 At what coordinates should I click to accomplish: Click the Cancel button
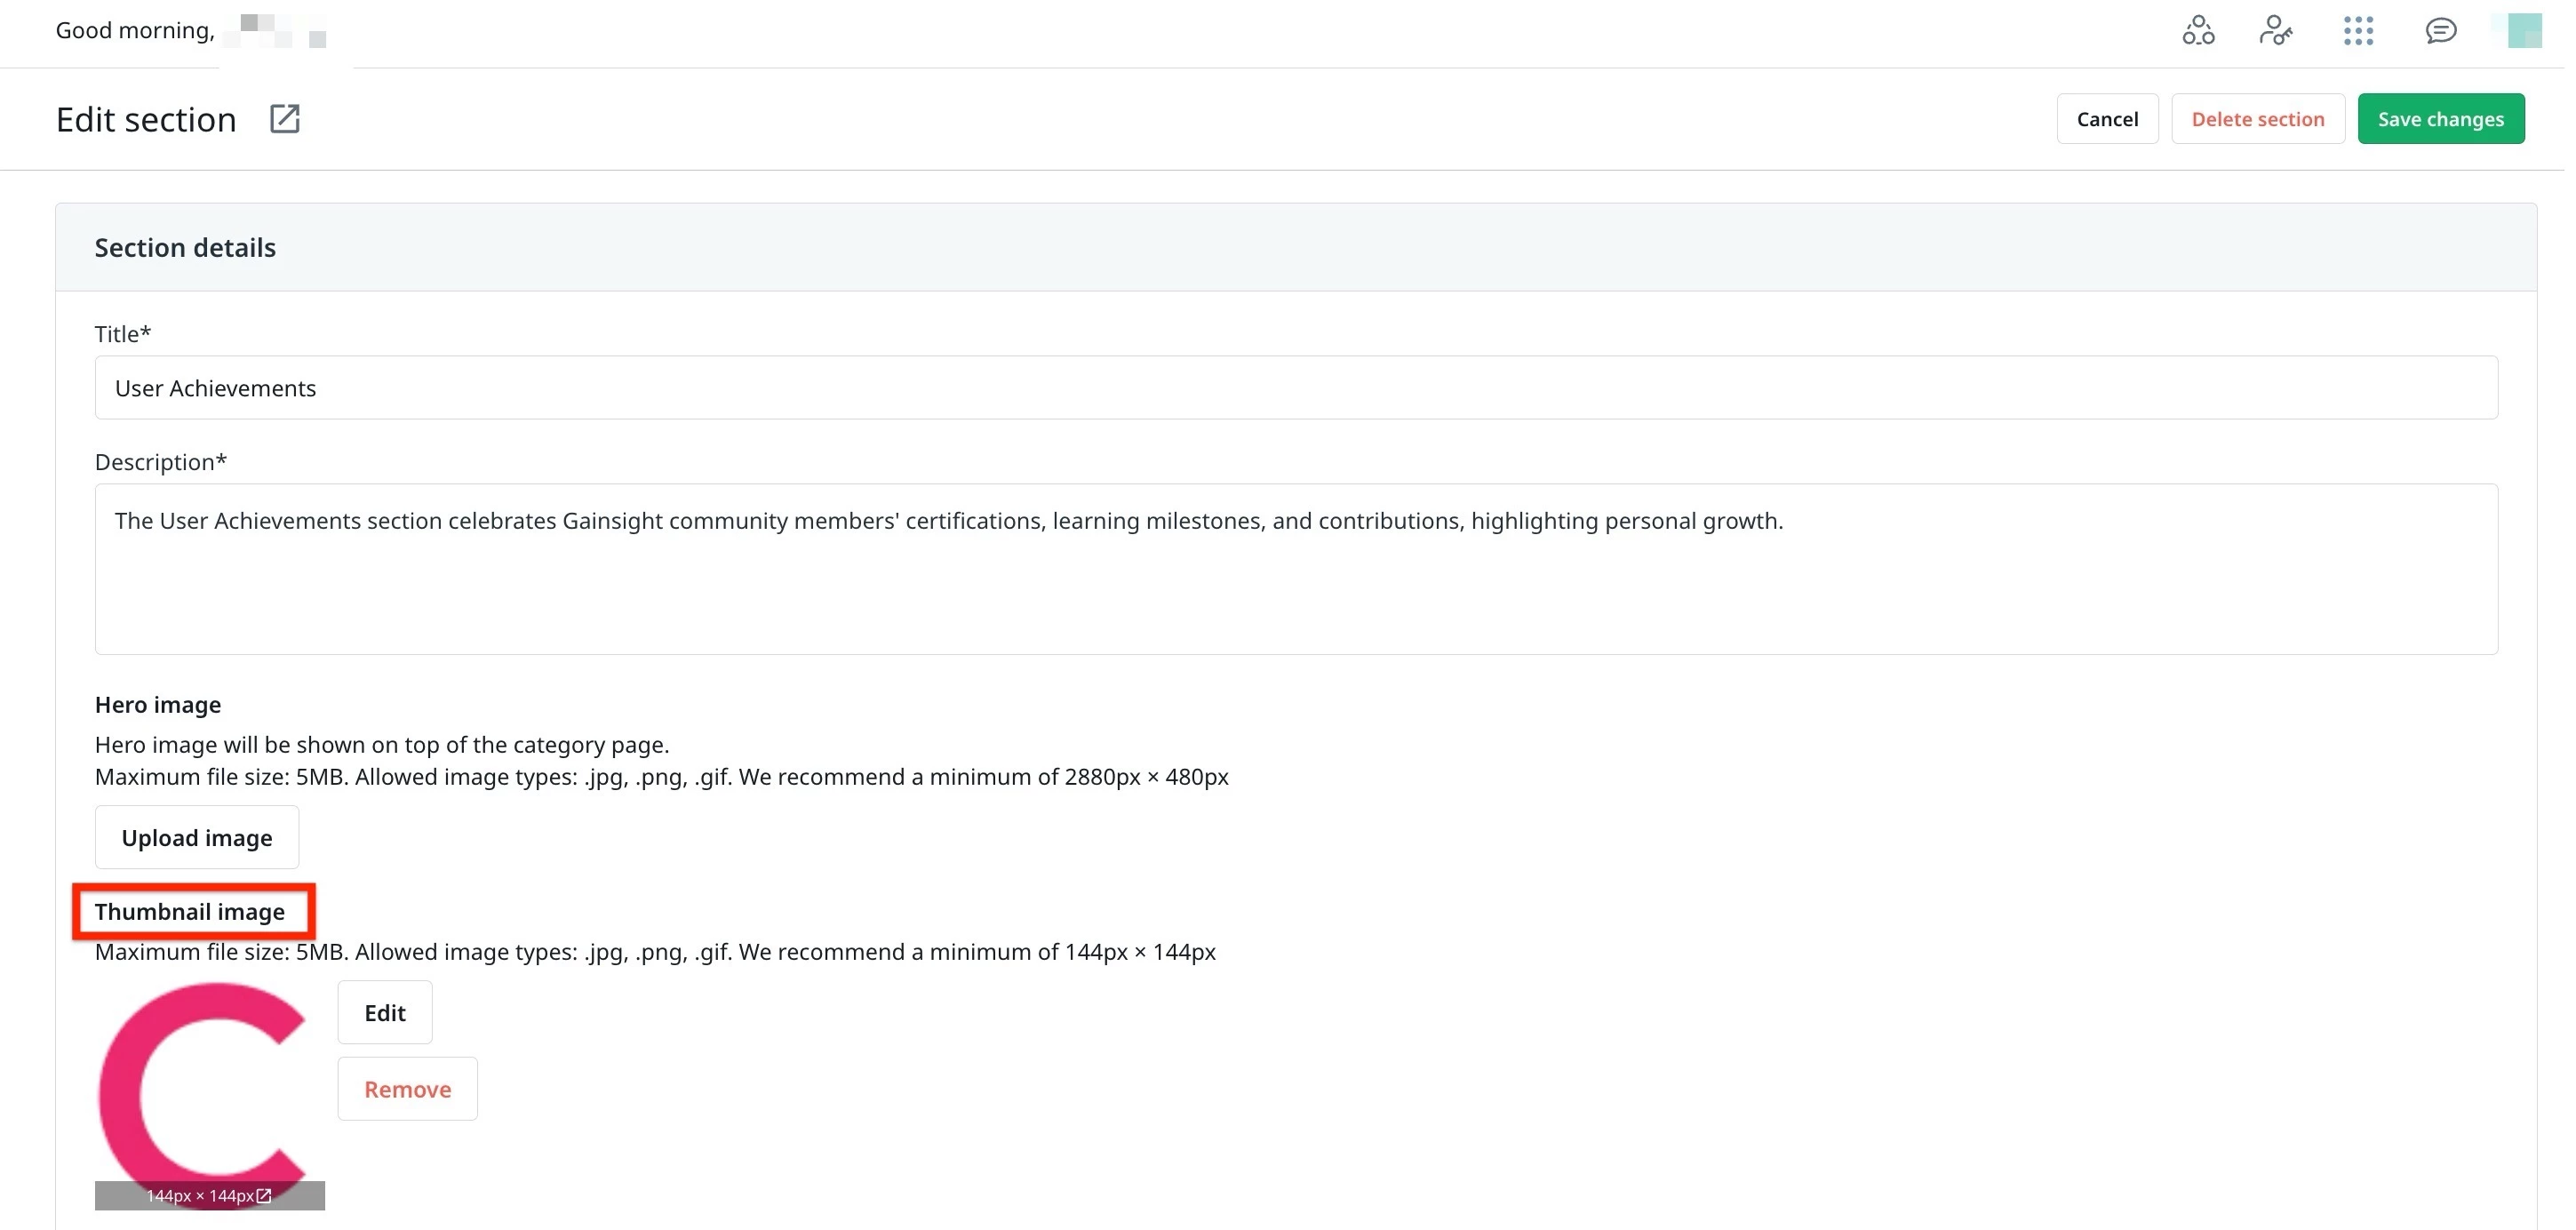click(2106, 119)
